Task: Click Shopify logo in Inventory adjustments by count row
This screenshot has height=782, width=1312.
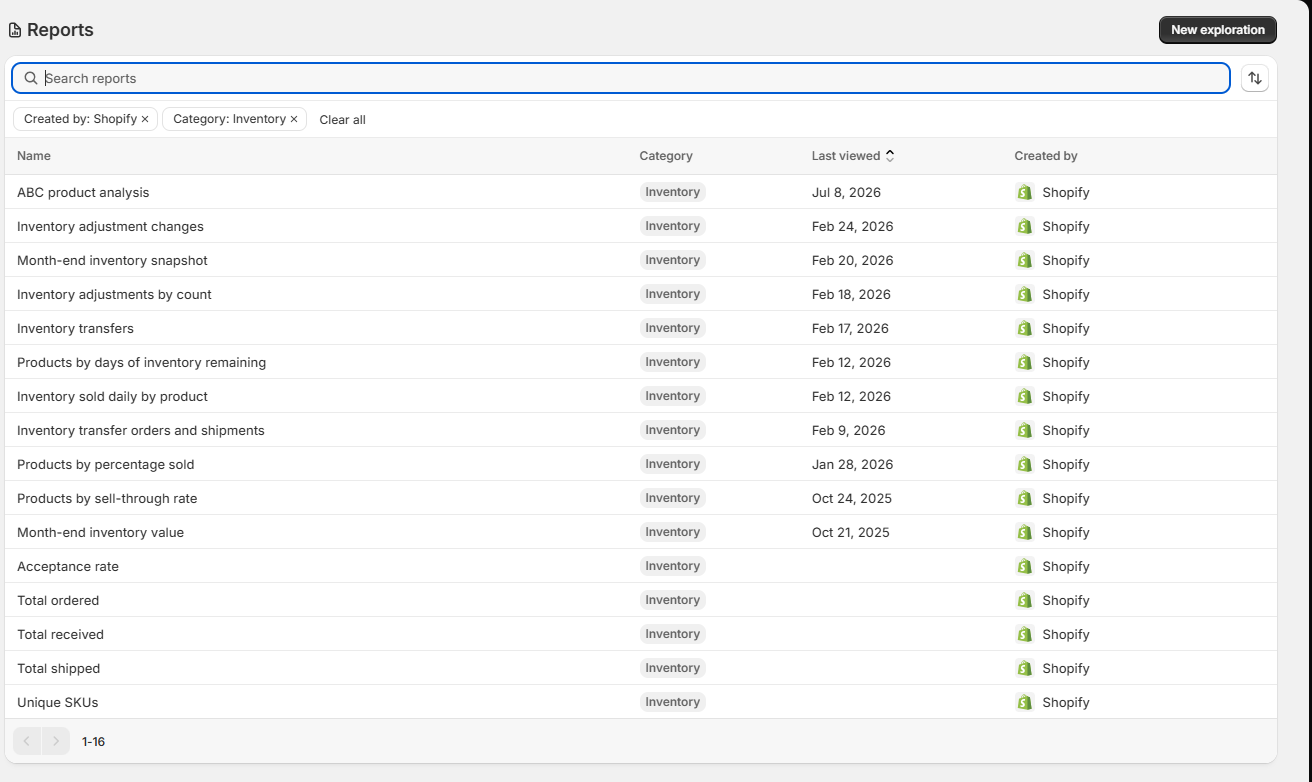Action: pos(1024,294)
